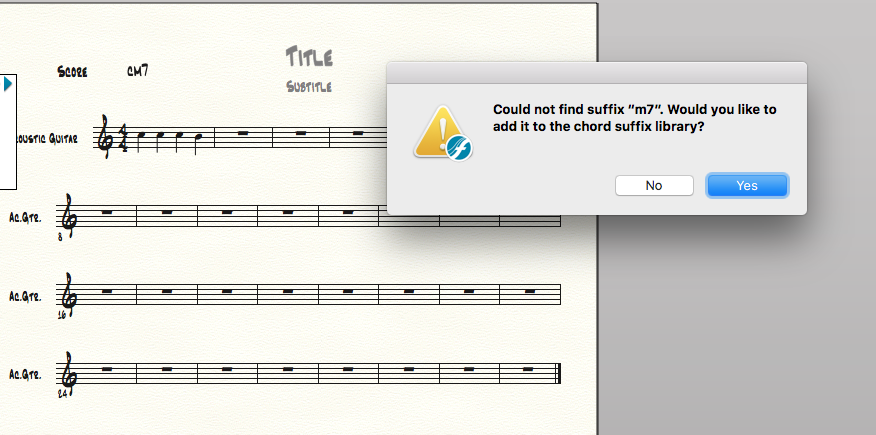Select the treble clef at measure 16

[69, 294]
